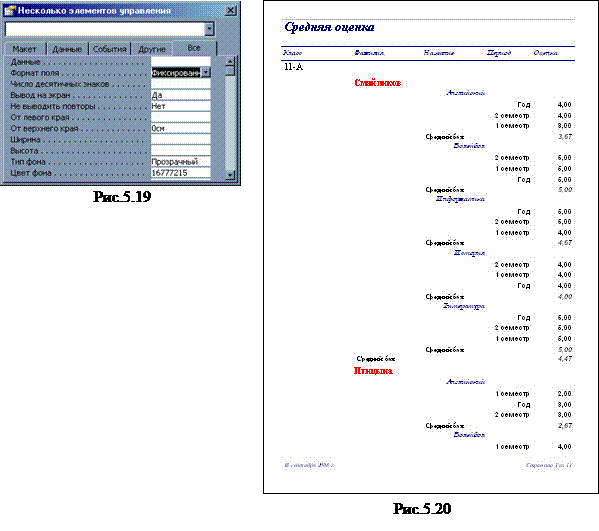Click the average value 2,67 in report

565,426
